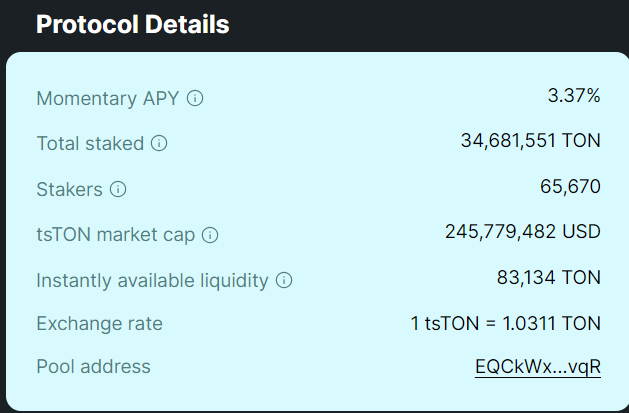The image size is (629, 413).
Task: Click the 1 tsTON = 1.0311 TON rate
Action: [505, 324]
